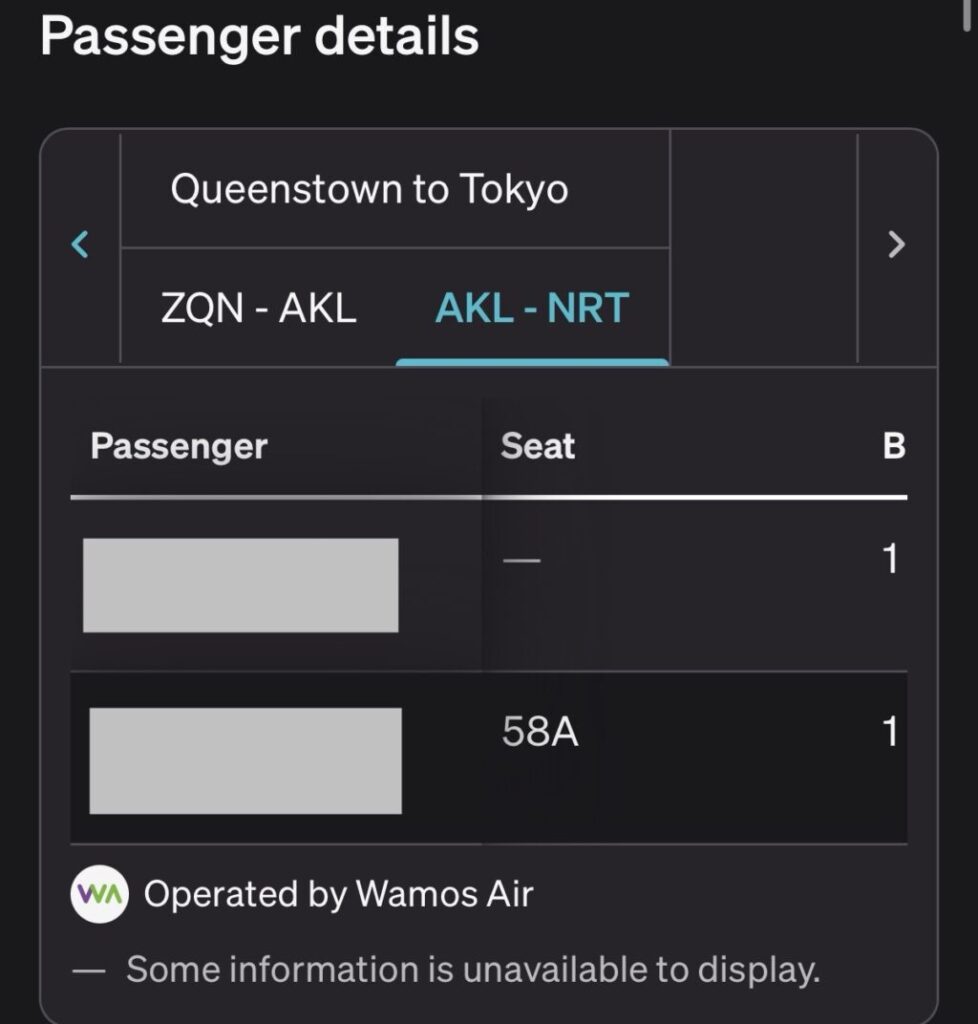Click the first passenger's empty seat dash
This screenshot has height=1024, width=978.
coord(521,560)
